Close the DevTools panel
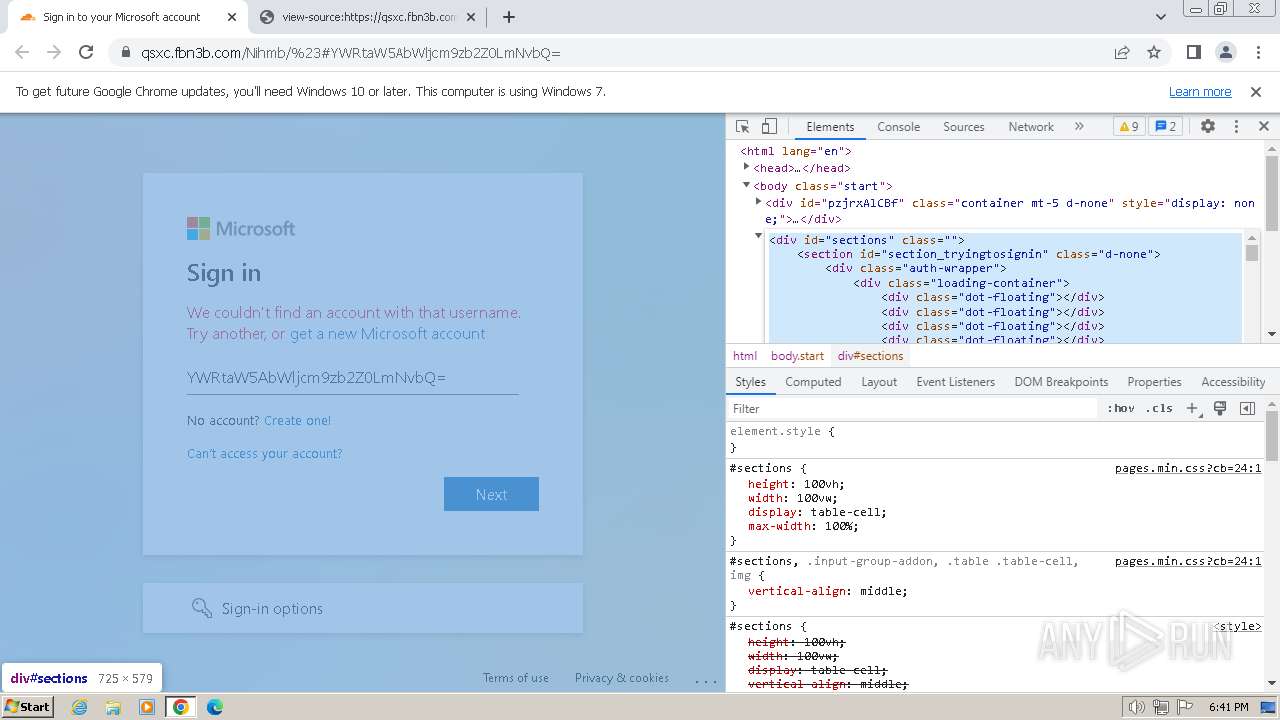The height and width of the screenshot is (720, 1280). [x=1264, y=127]
